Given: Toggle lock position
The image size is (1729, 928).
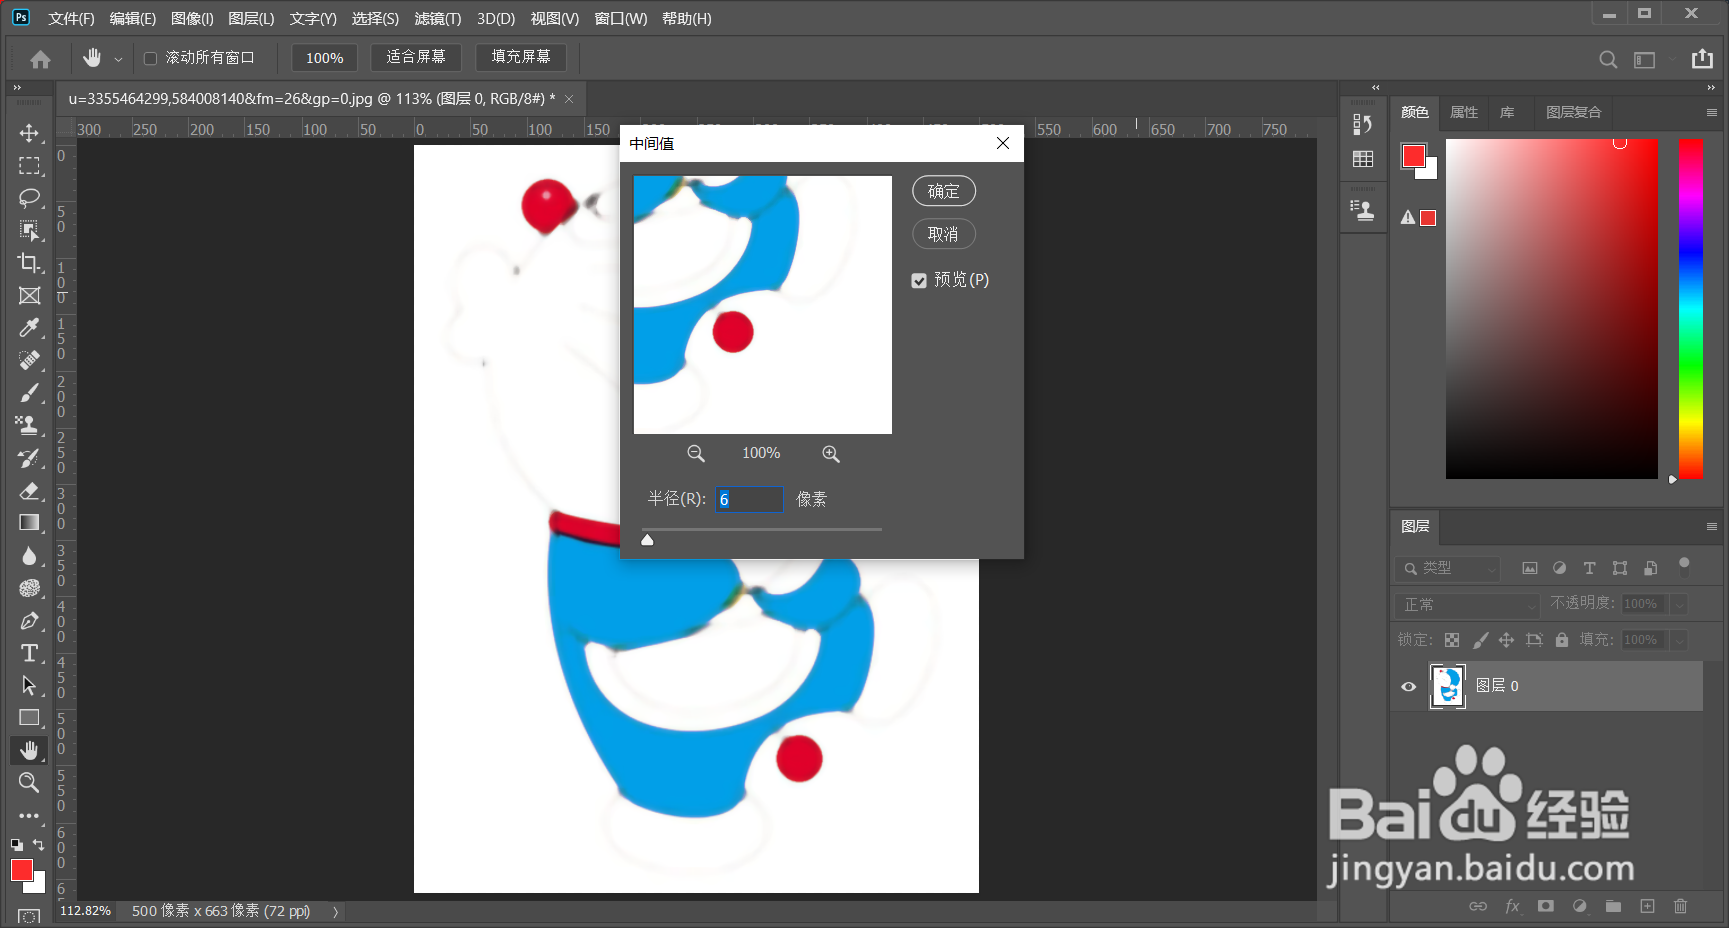Looking at the screenshot, I should (1506, 640).
